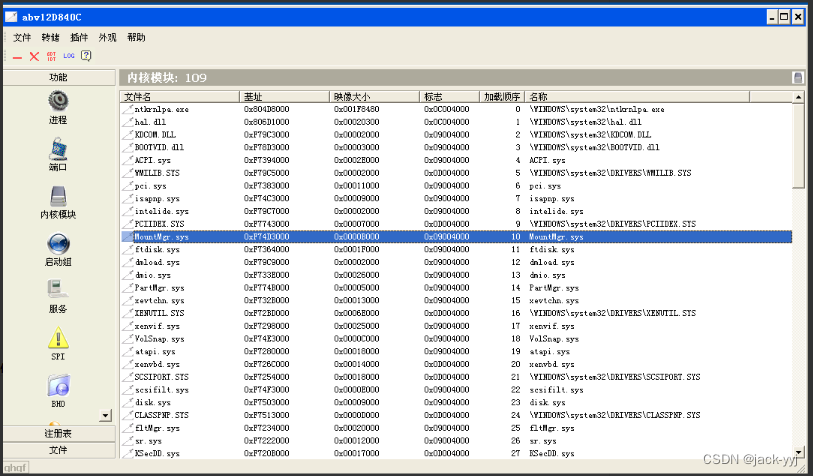Select the MountMgr.sys row
This screenshot has height=476, width=813.
pos(456,236)
